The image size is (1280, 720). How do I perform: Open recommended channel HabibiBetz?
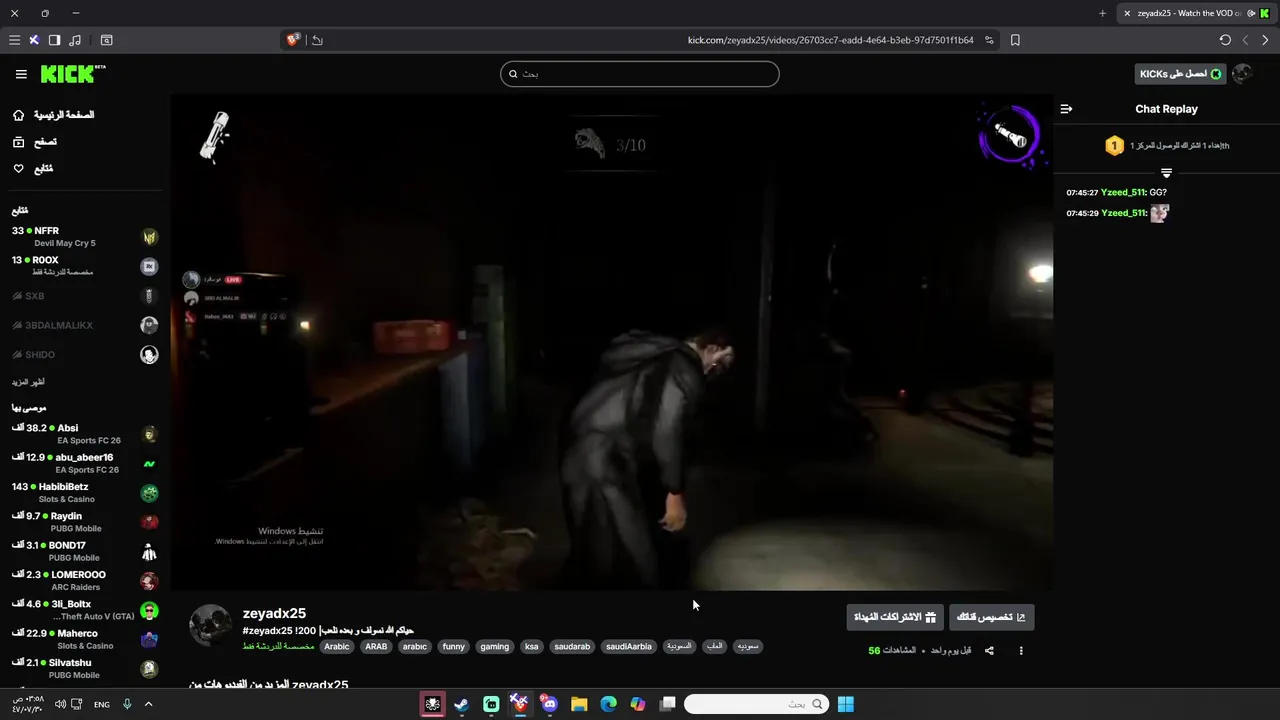coord(85,493)
